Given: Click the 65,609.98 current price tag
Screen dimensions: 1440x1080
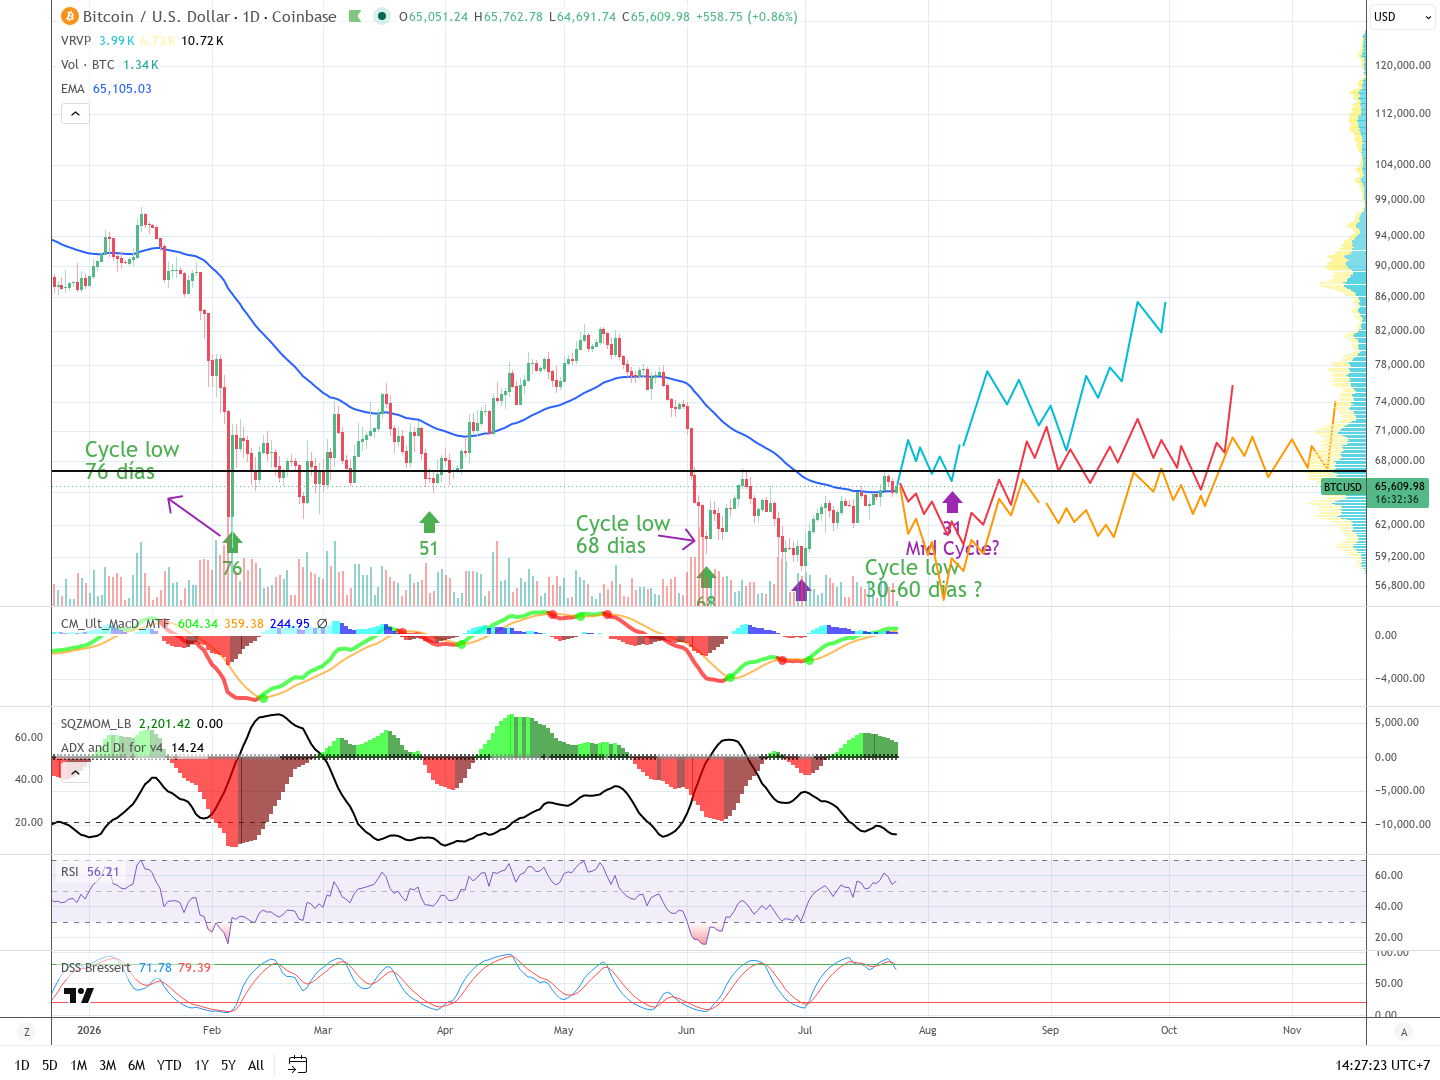Looking at the screenshot, I should 1400,487.
